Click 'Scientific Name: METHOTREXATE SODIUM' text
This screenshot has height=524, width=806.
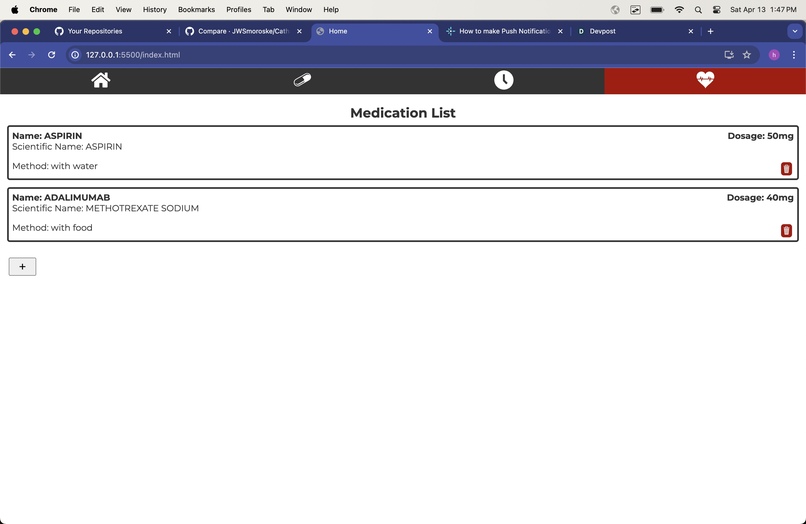click(105, 208)
